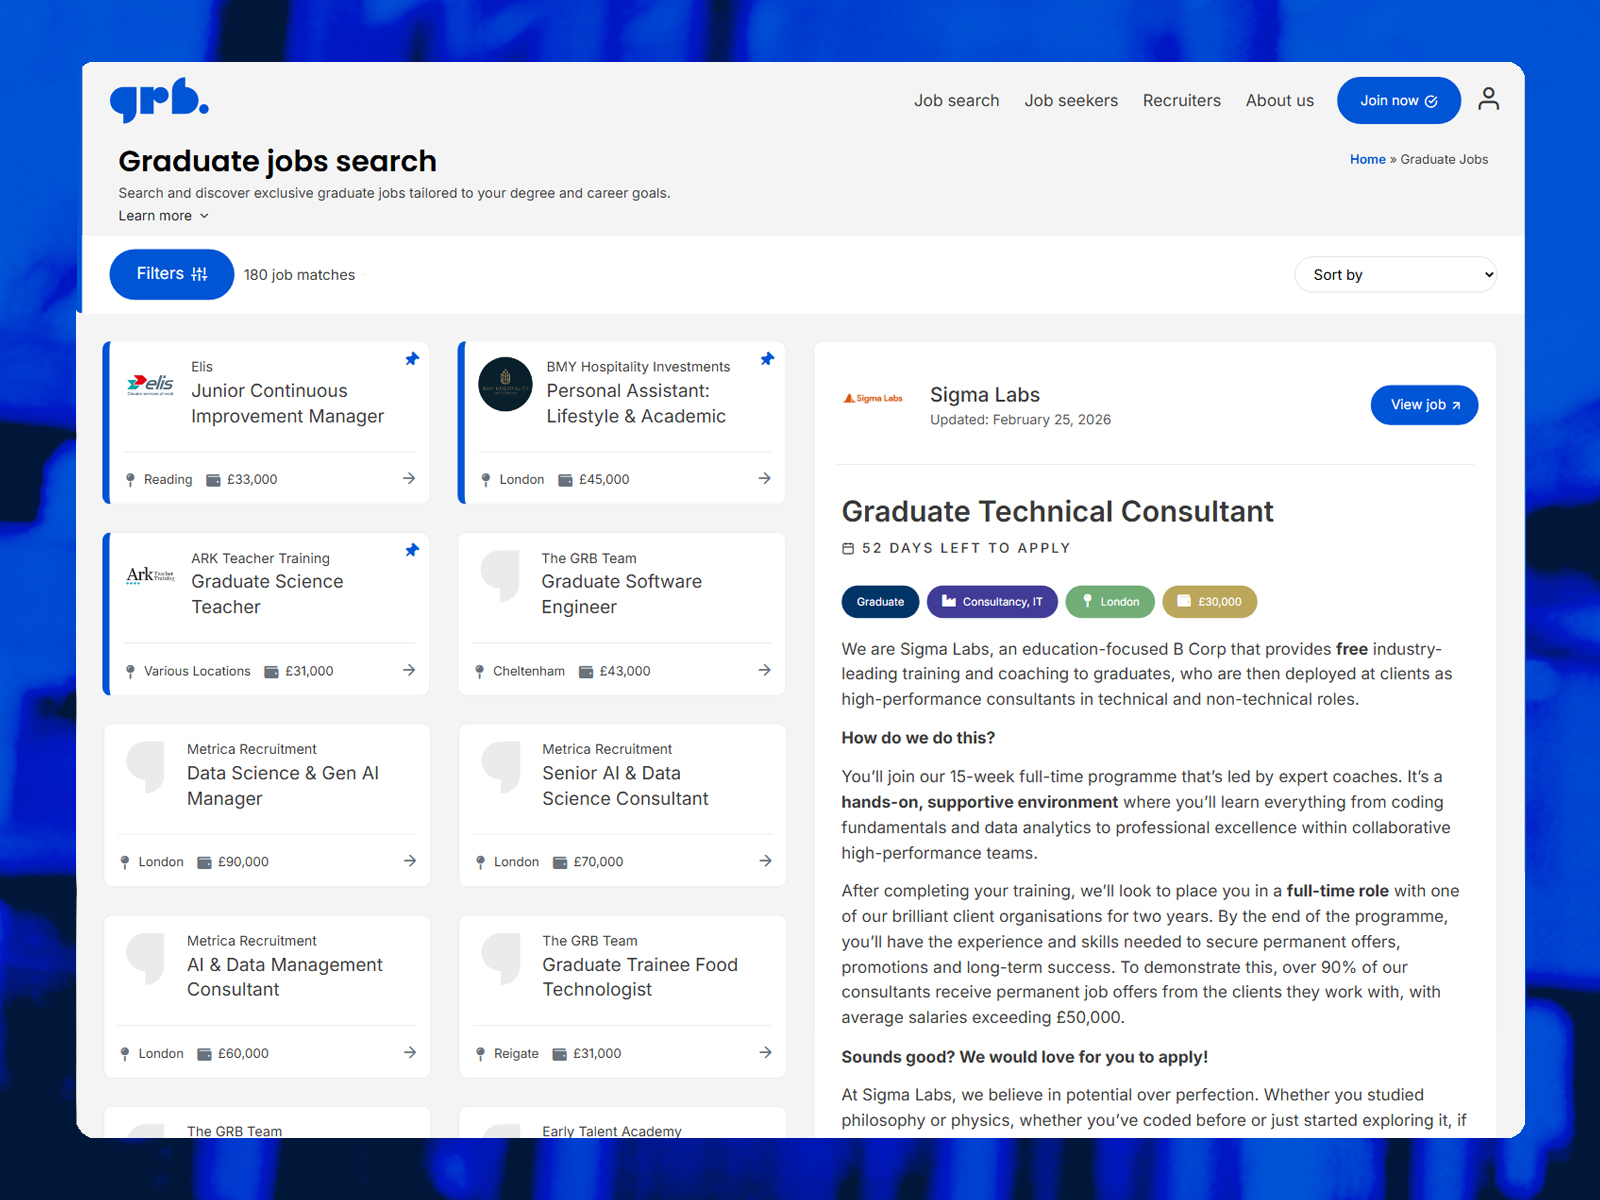Click the grb logo in header

tap(159, 100)
